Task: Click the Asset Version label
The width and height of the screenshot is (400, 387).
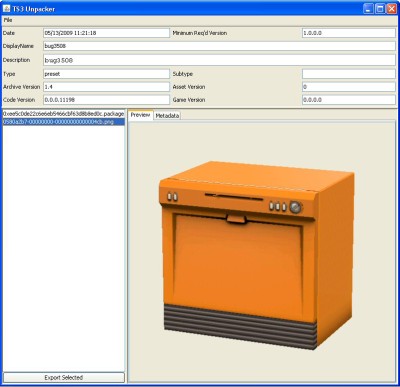Action: coord(189,87)
